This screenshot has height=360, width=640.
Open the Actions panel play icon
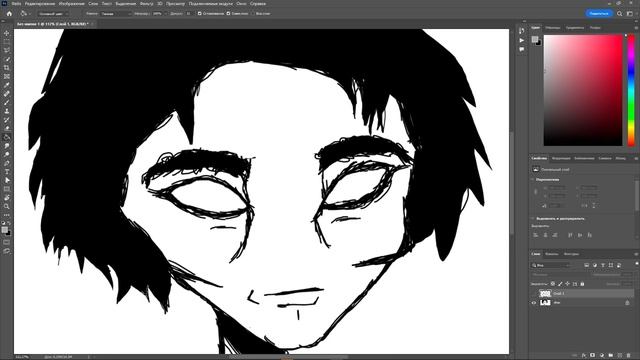[522, 40]
